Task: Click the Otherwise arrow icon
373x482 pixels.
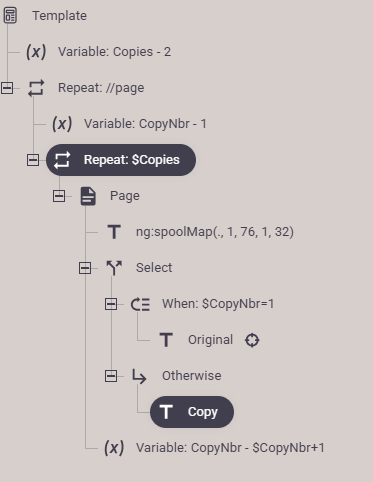Action: (139, 376)
